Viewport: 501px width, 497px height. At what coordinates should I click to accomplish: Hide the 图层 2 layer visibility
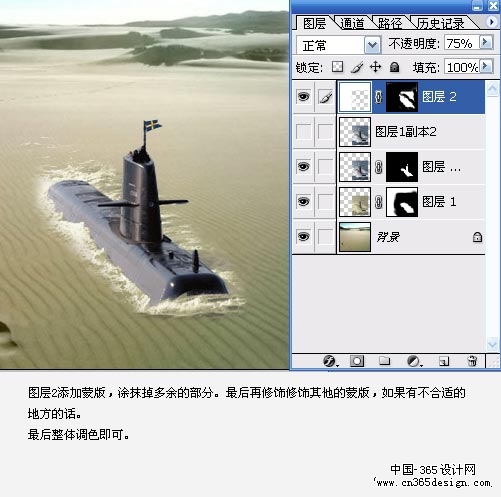303,97
